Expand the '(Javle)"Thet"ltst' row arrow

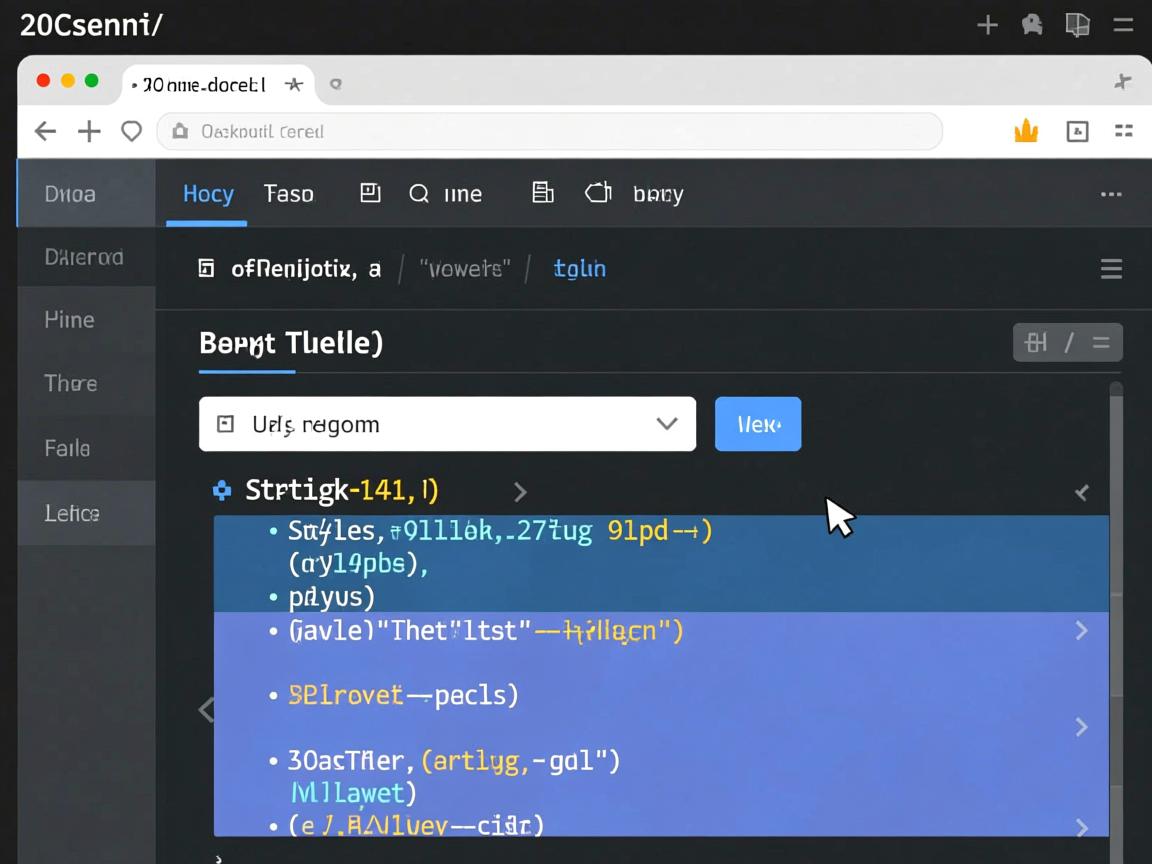coord(1081,630)
